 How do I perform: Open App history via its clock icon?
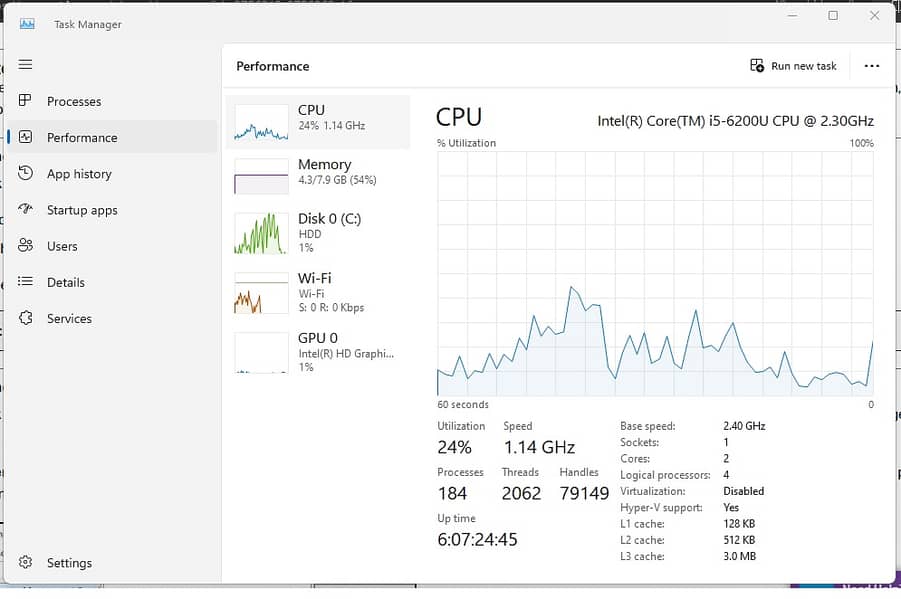tap(26, 174)
